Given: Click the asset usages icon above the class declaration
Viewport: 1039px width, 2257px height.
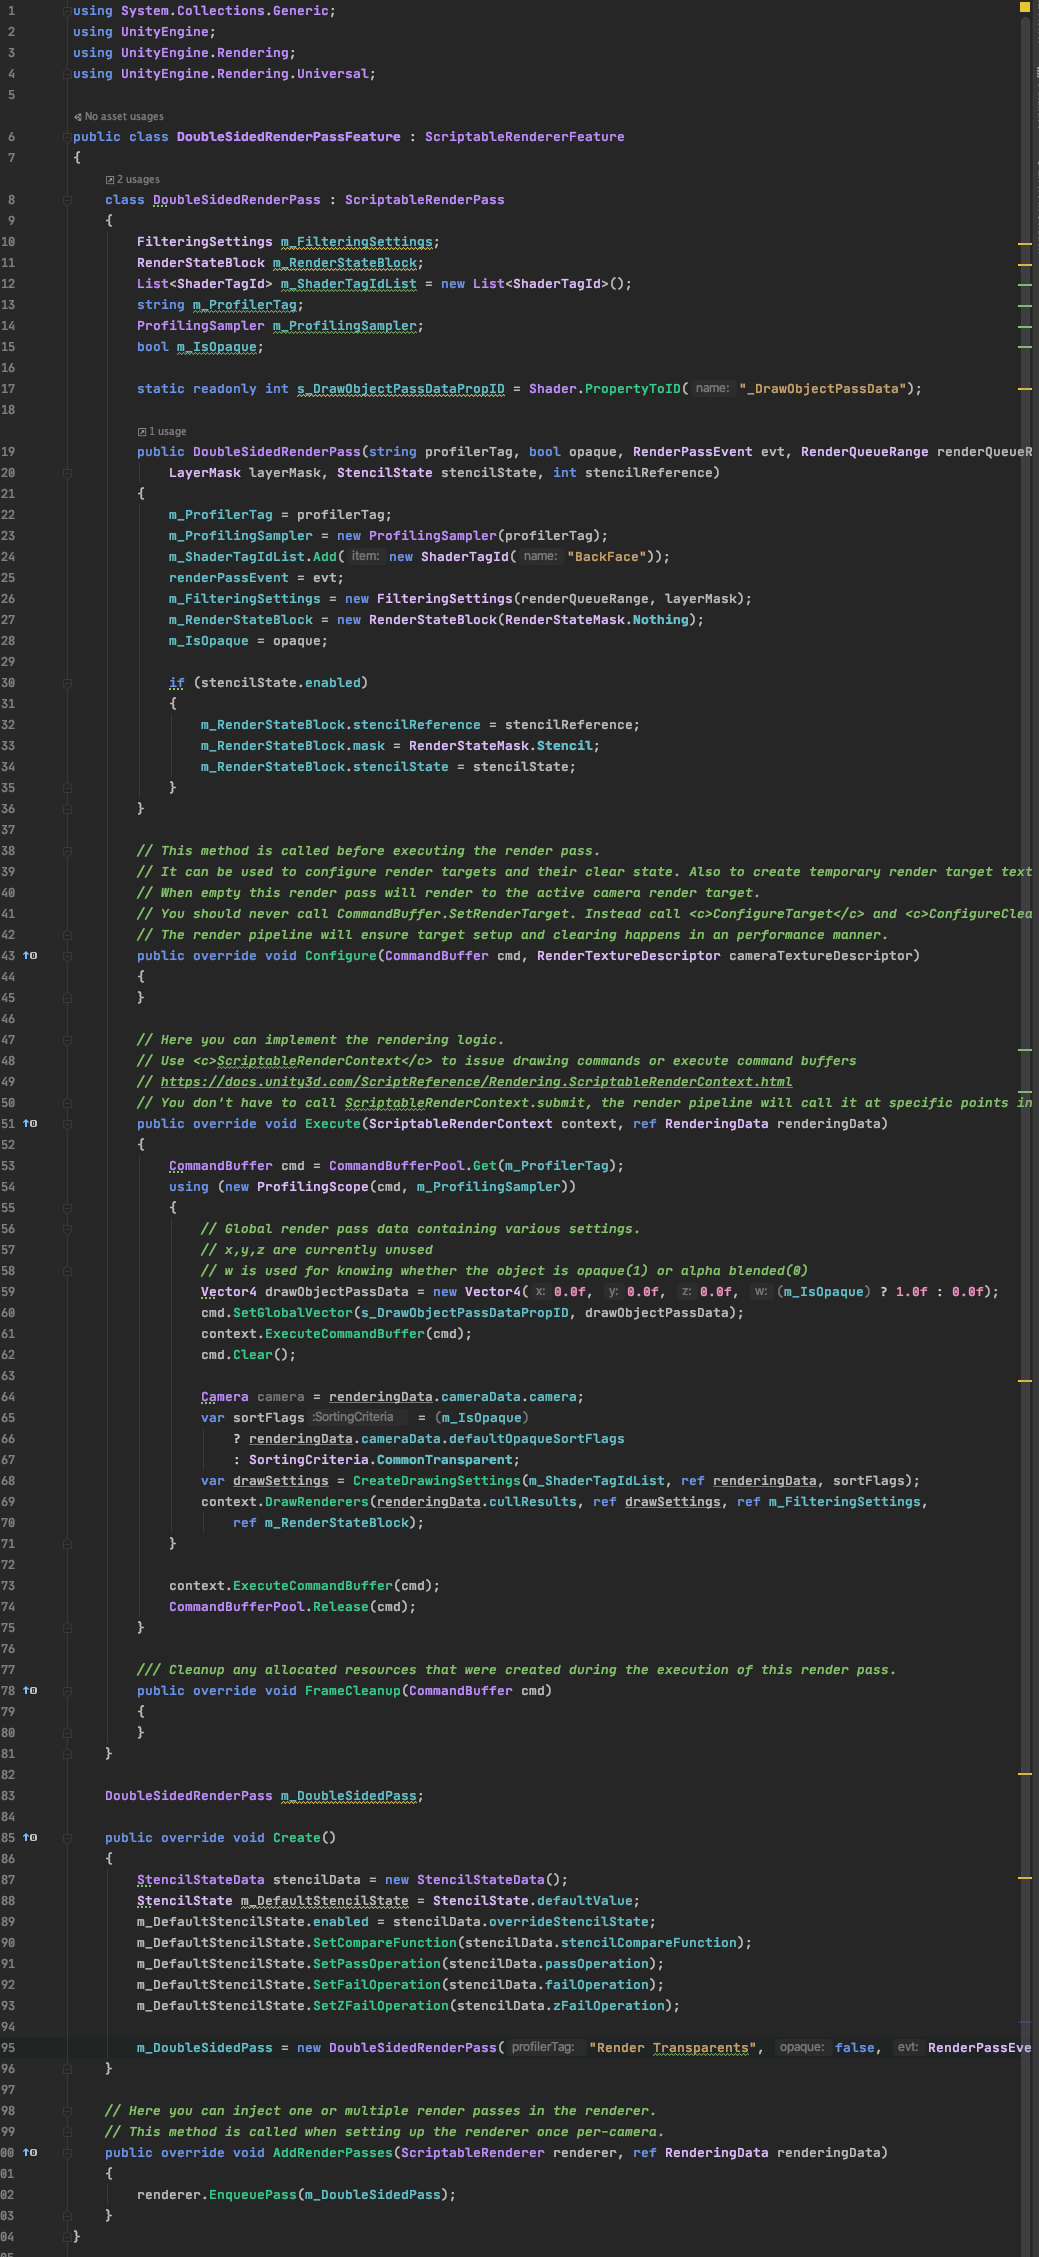Looking at the screenshot, I should 78,117.
